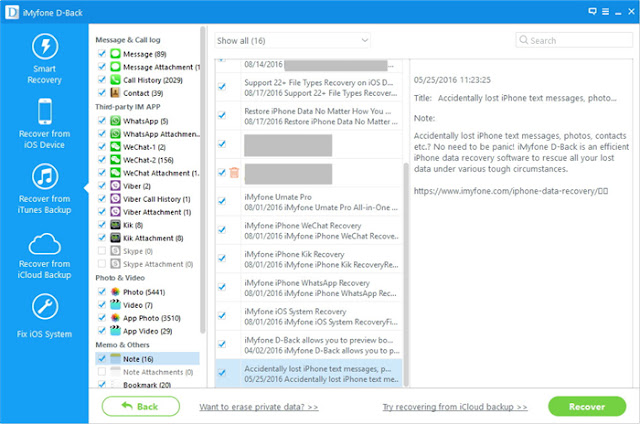This screenshot has width=640, height=424.
Task: Focus the Search input field
Action: [574, 40]
